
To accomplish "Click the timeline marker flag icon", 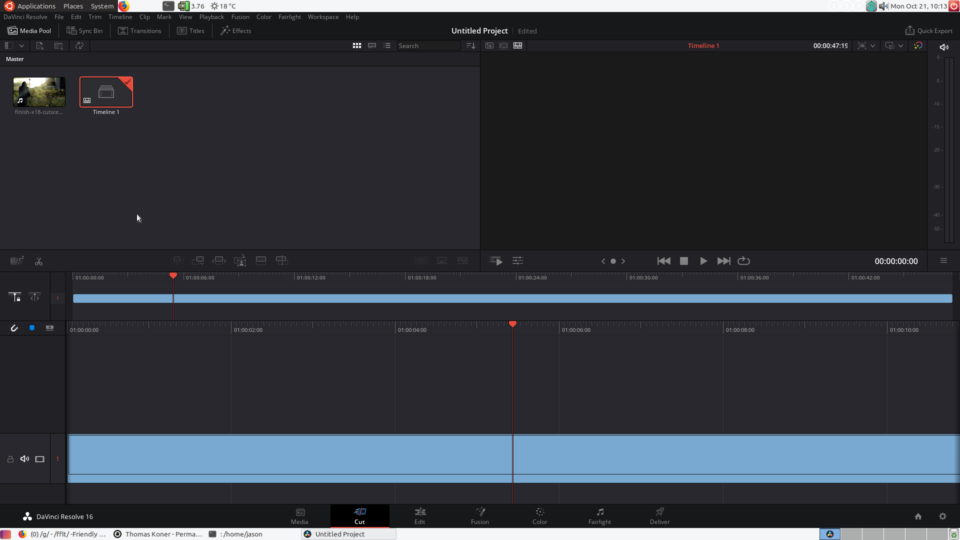I will tap(32, 328).
